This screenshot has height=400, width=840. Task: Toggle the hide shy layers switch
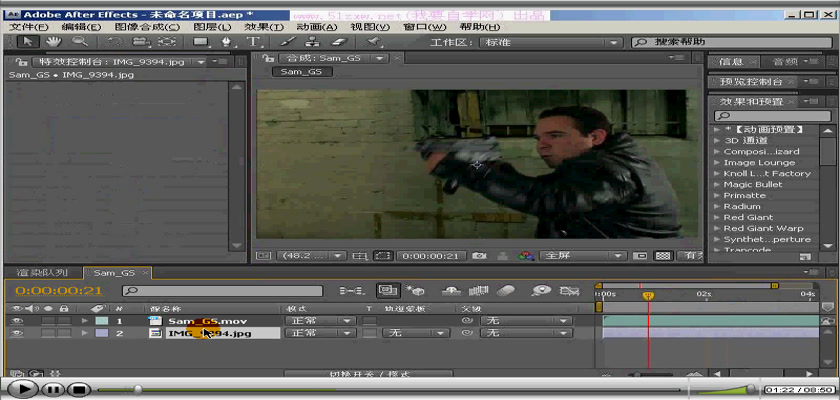pos(451,291)
